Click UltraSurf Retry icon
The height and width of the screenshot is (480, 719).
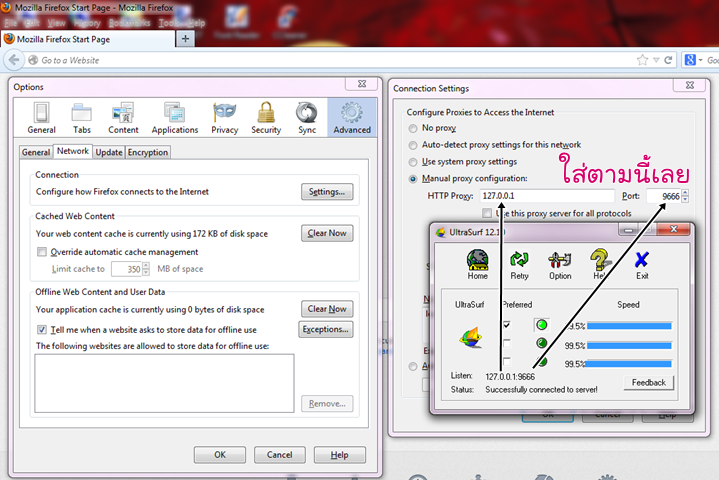519,264
